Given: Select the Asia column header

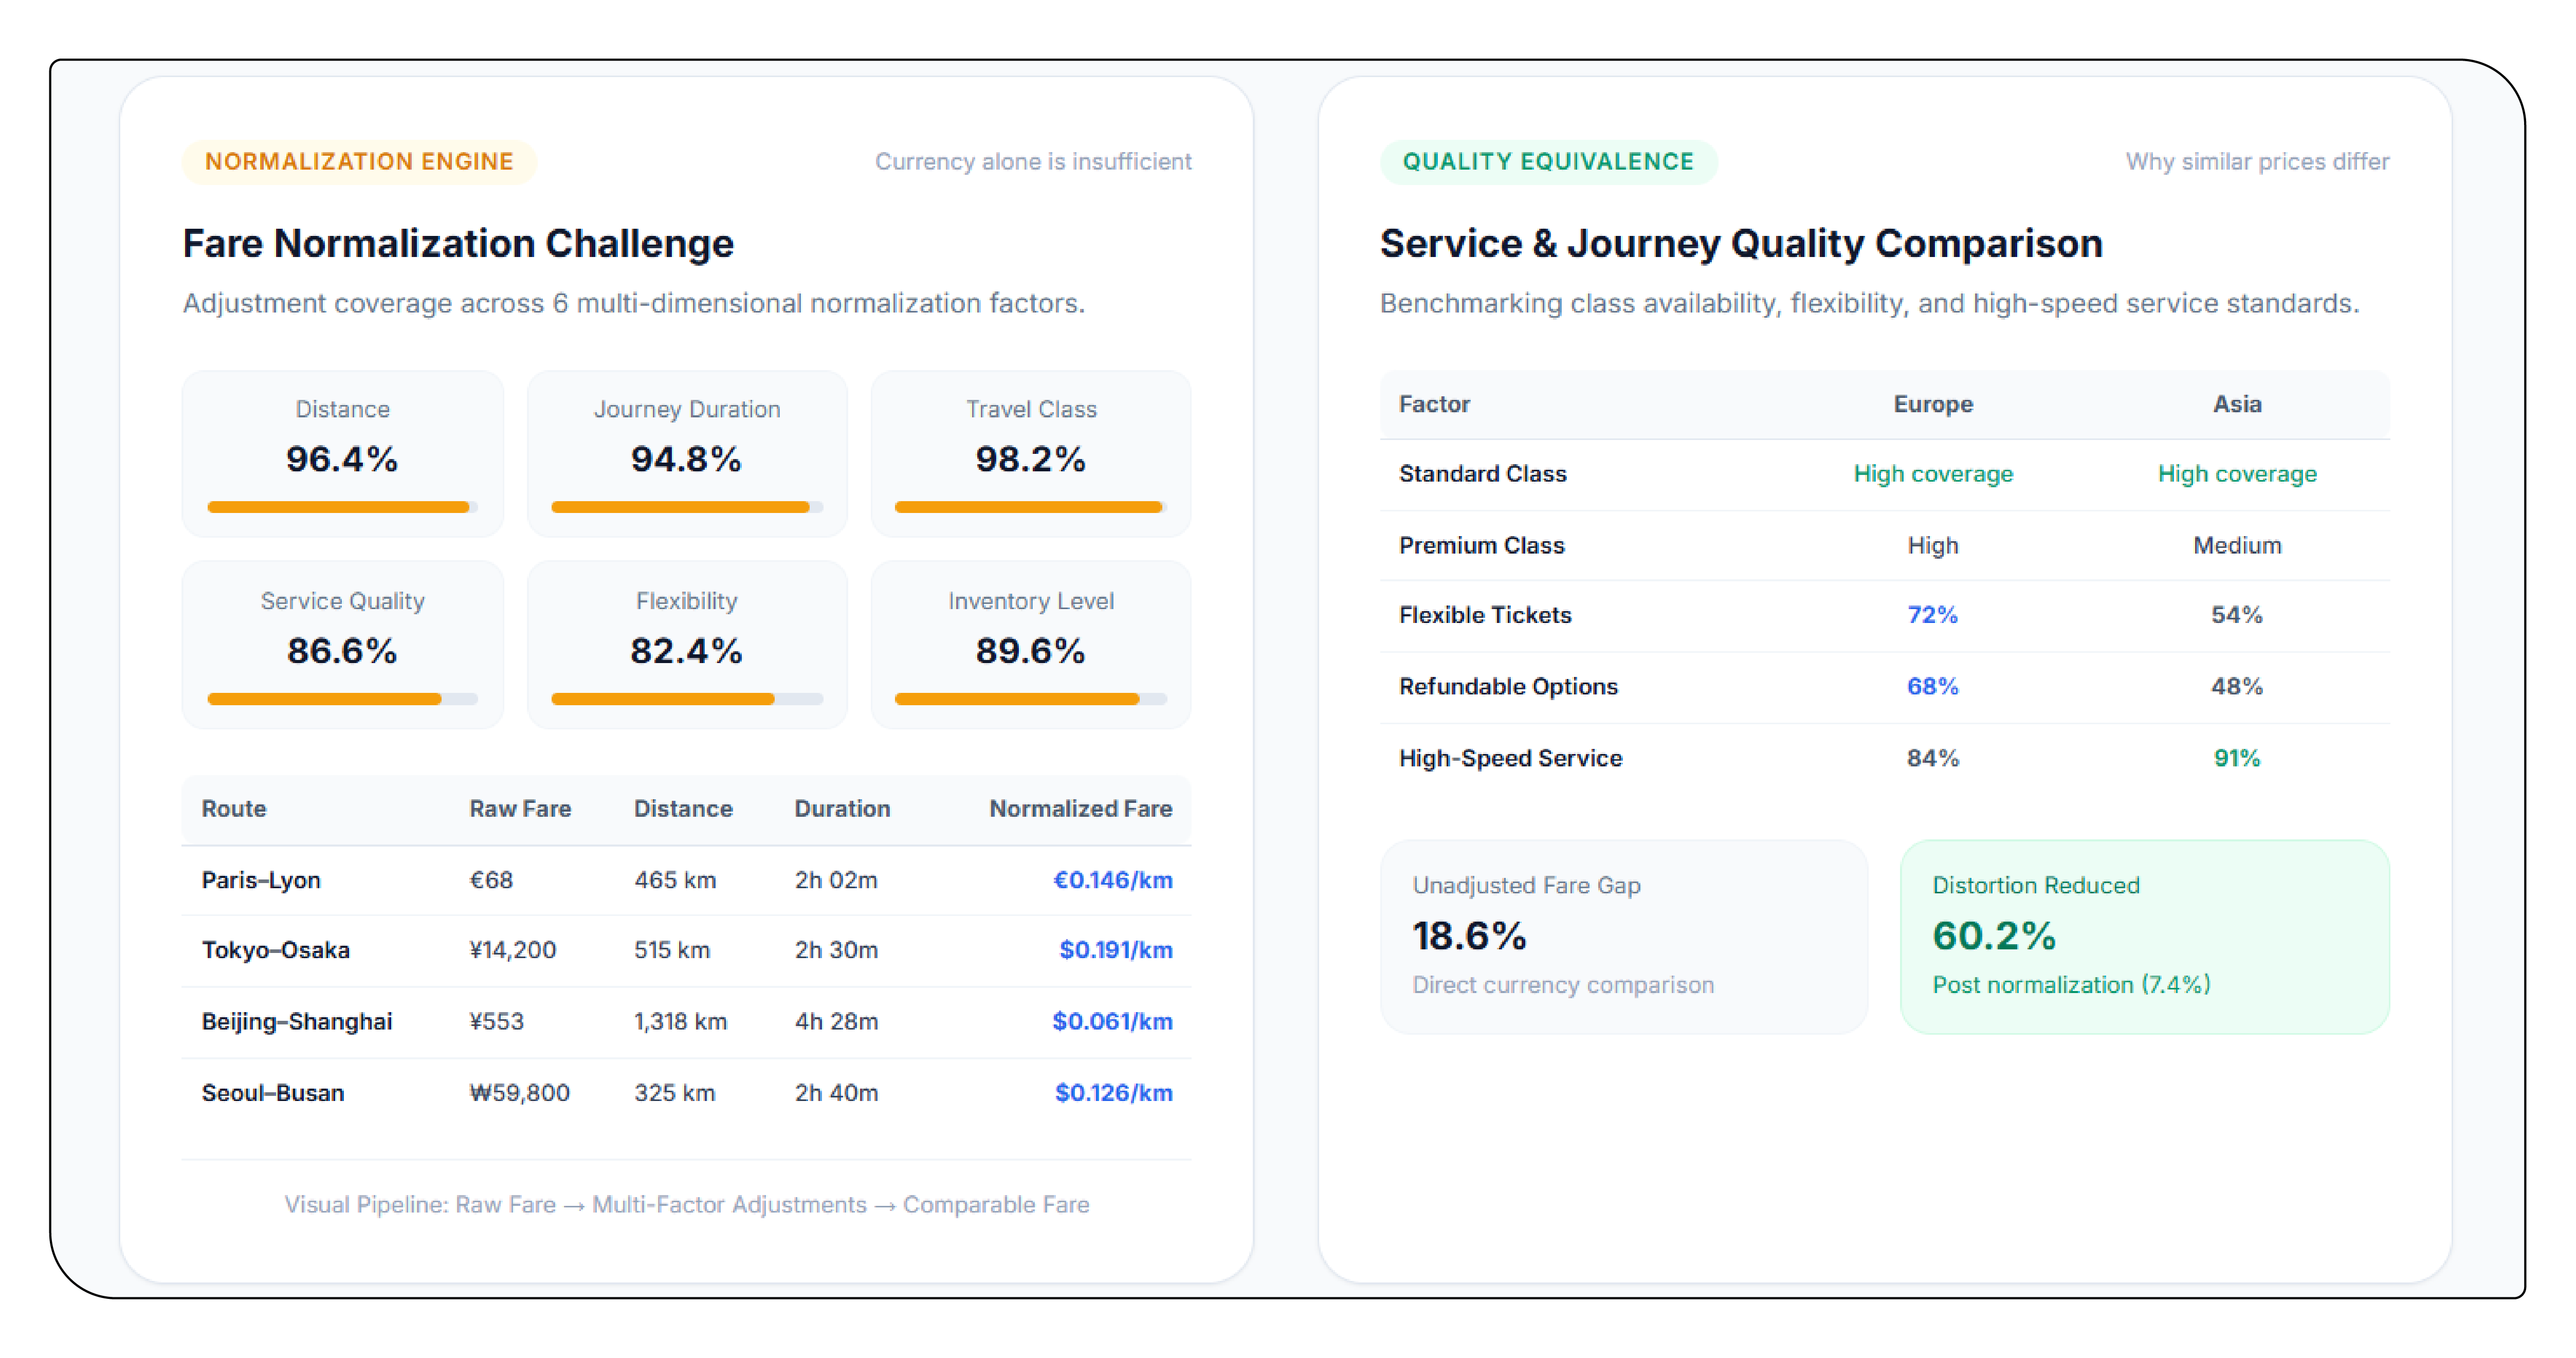Looking at the screenshot, I should 2237,405.
